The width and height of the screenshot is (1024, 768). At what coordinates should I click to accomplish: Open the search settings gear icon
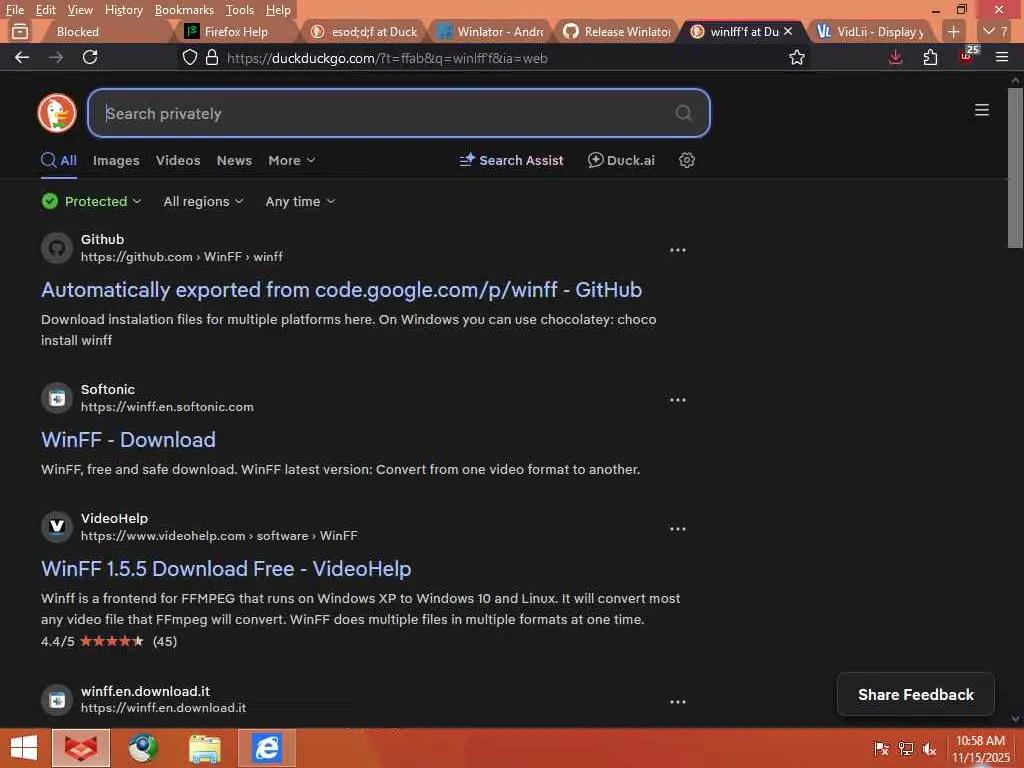(x=686, y=160)
